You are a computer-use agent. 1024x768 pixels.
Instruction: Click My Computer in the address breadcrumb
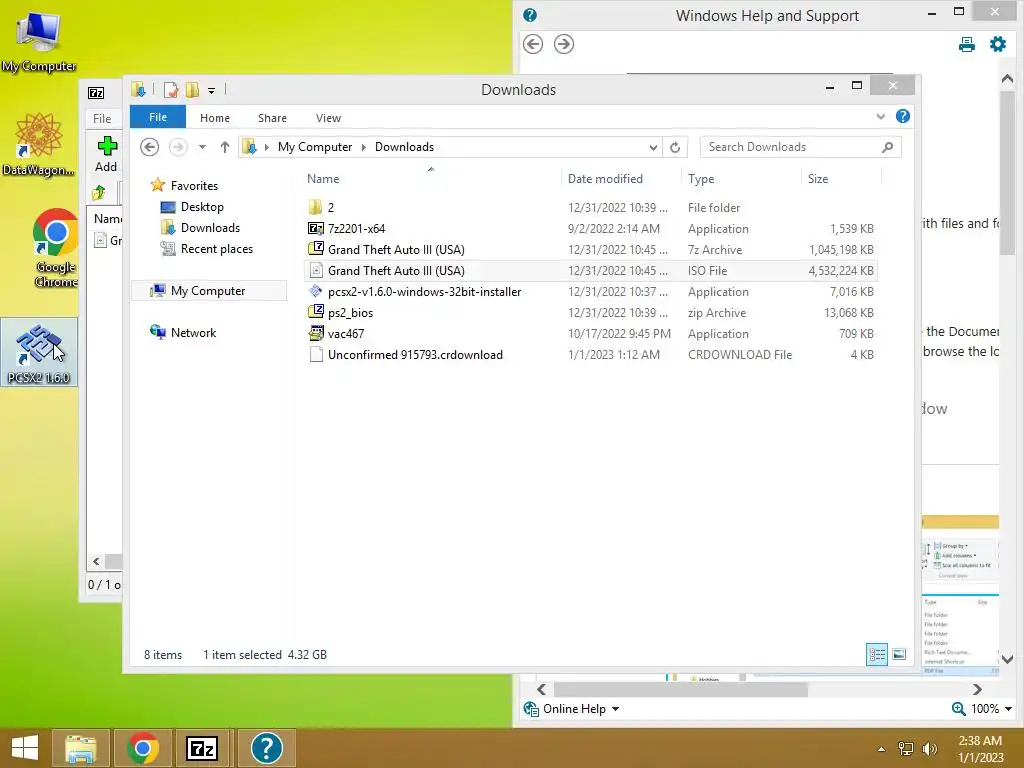coord(315,147)
